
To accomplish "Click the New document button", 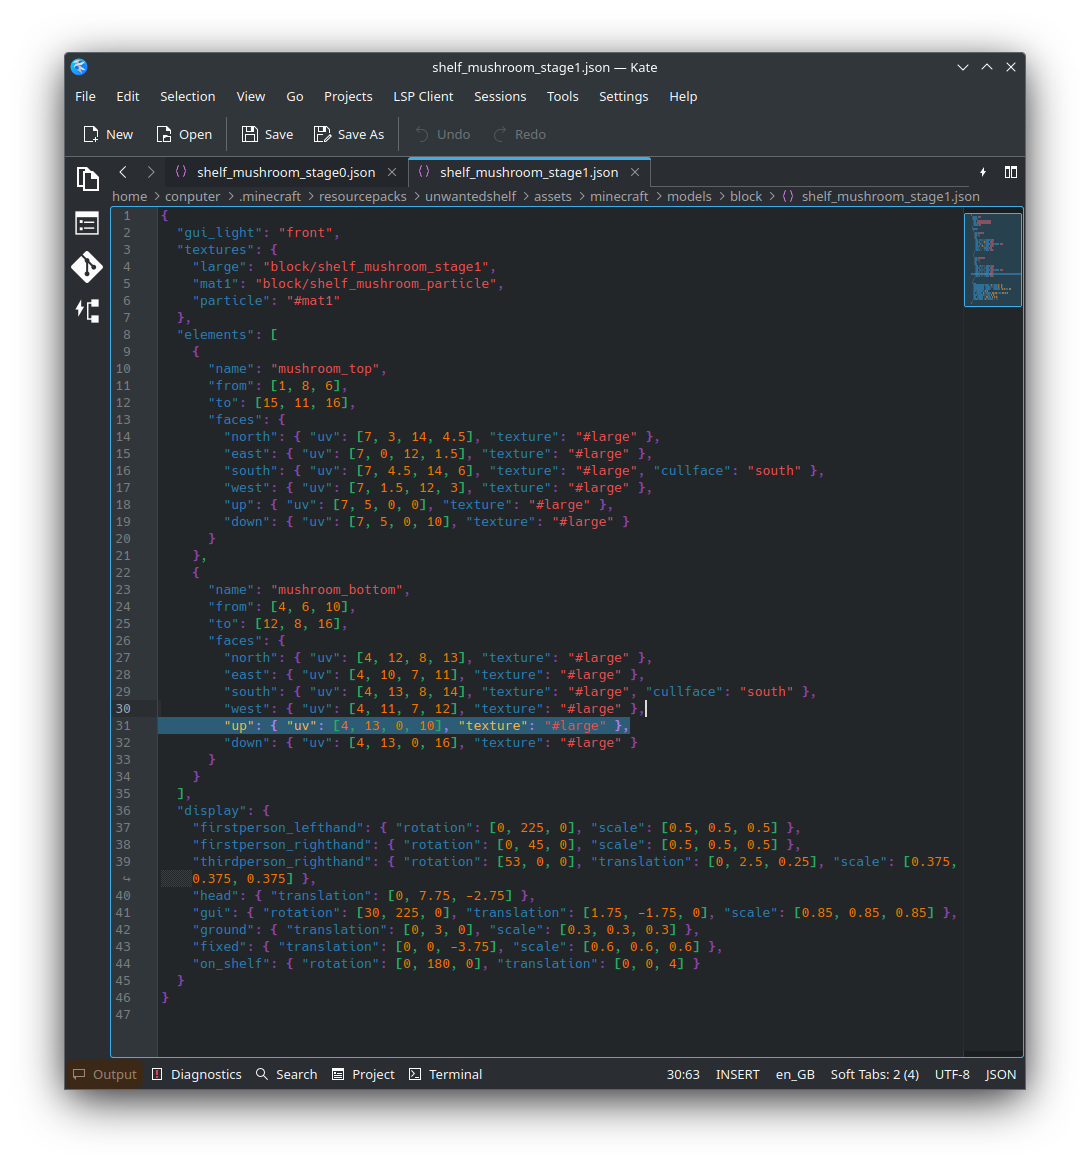I will (x=109, y=134).
